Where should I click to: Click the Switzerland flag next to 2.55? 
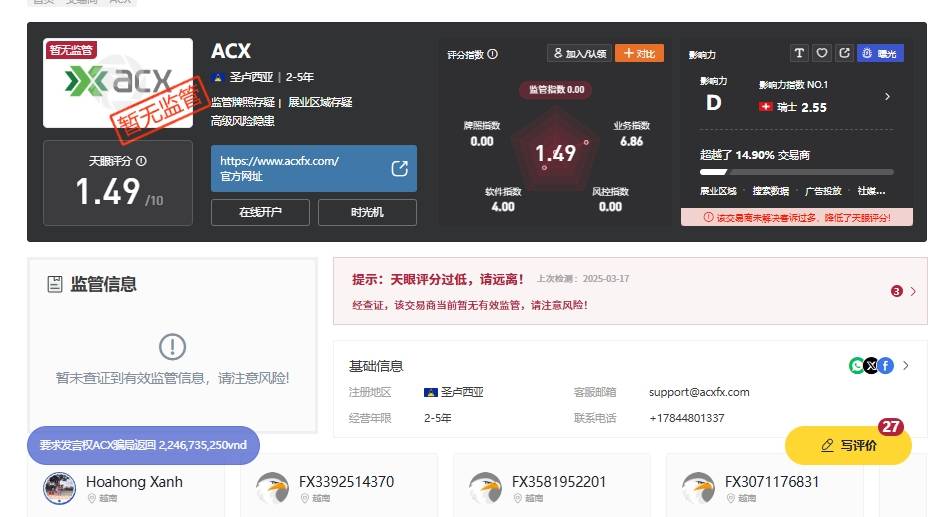[x=765, y=107]
